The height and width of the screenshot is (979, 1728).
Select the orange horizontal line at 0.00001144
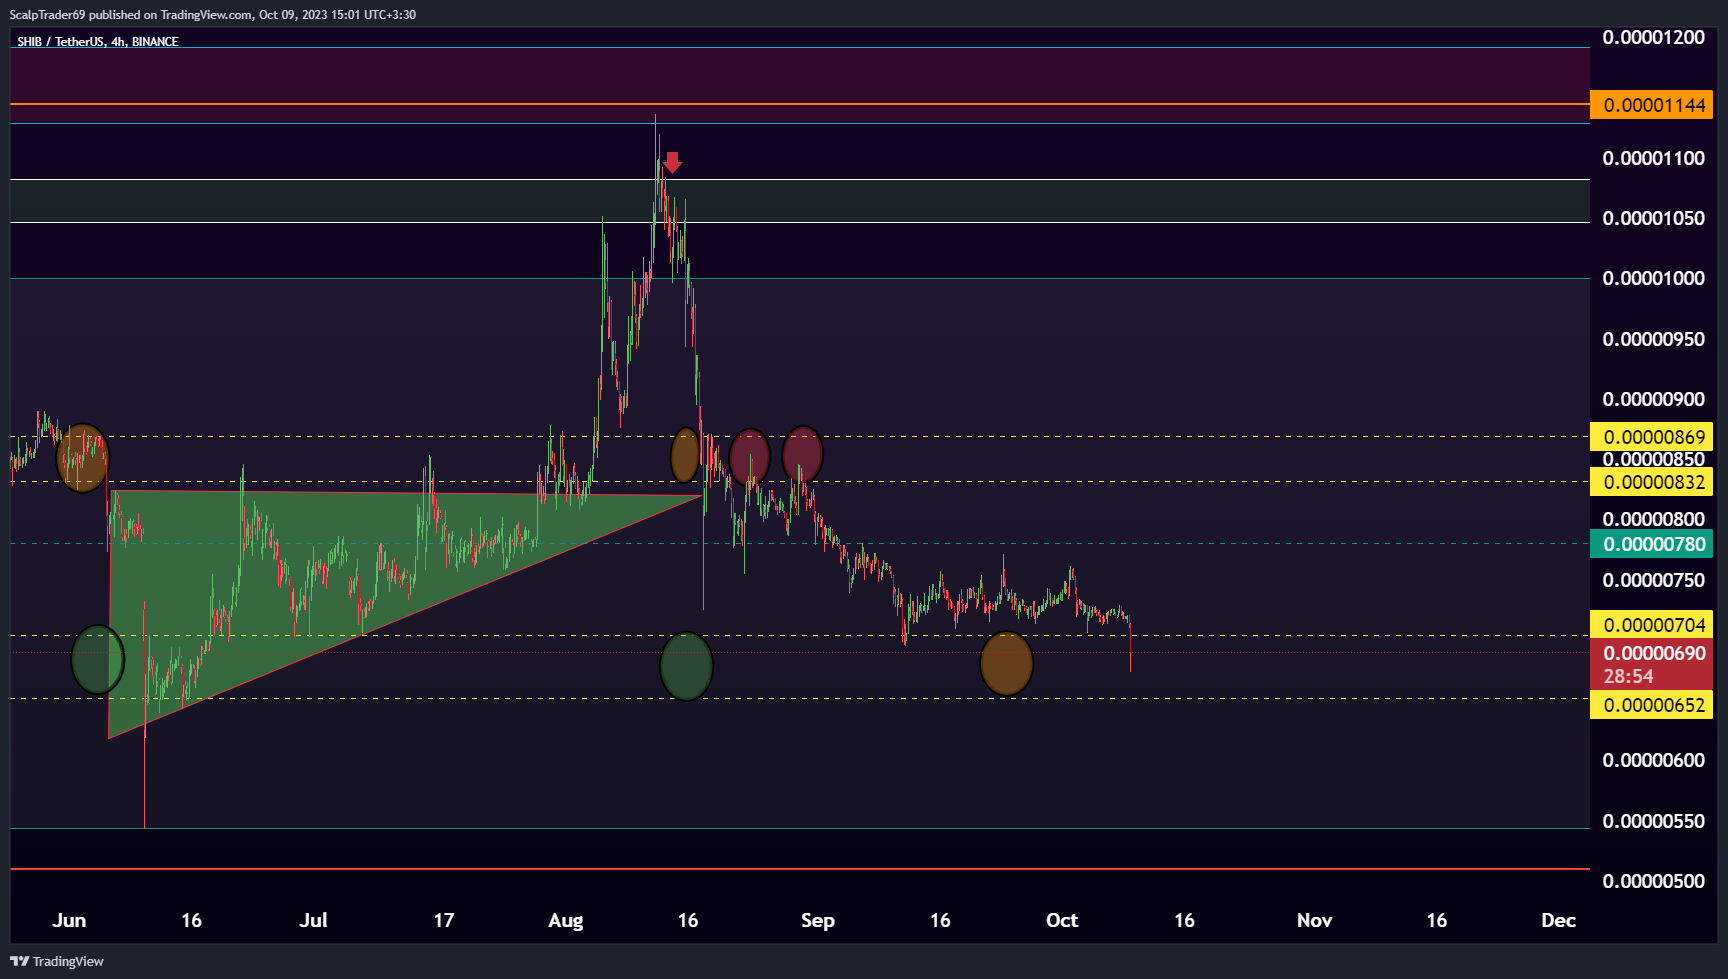click(800, 104)
